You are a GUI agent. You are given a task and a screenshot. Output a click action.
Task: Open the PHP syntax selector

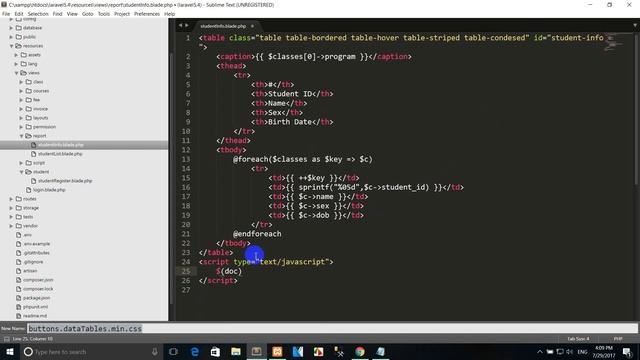618,339
